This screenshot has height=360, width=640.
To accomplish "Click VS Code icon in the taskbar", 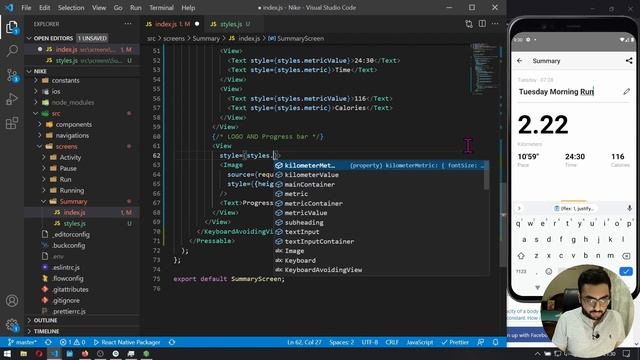I will click(x=54, y=353).
